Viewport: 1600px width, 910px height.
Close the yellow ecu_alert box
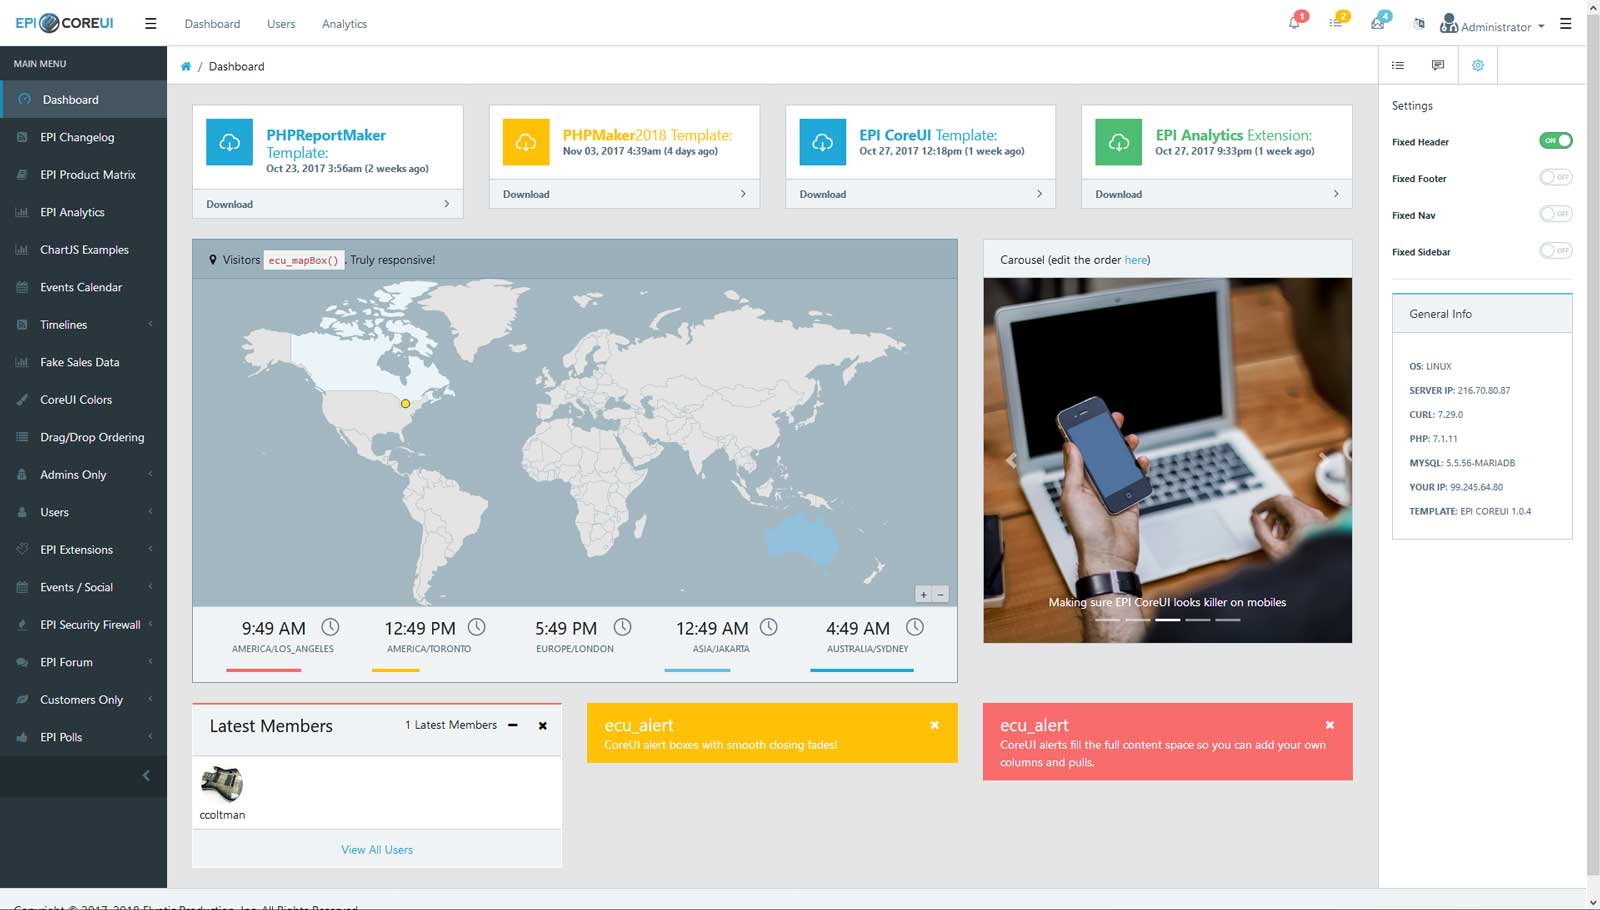point(934,725)
